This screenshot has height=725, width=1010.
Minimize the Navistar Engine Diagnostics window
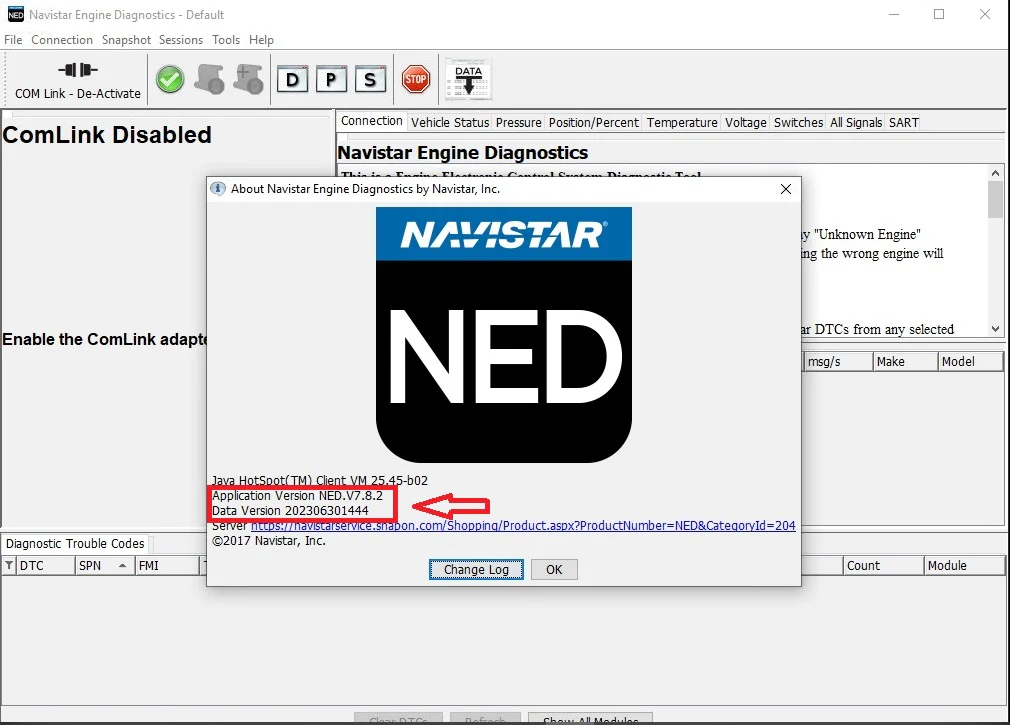[894, 14]
